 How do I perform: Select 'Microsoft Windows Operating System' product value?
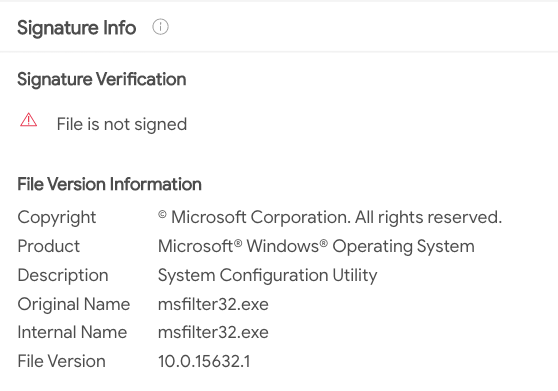(316, 247)
